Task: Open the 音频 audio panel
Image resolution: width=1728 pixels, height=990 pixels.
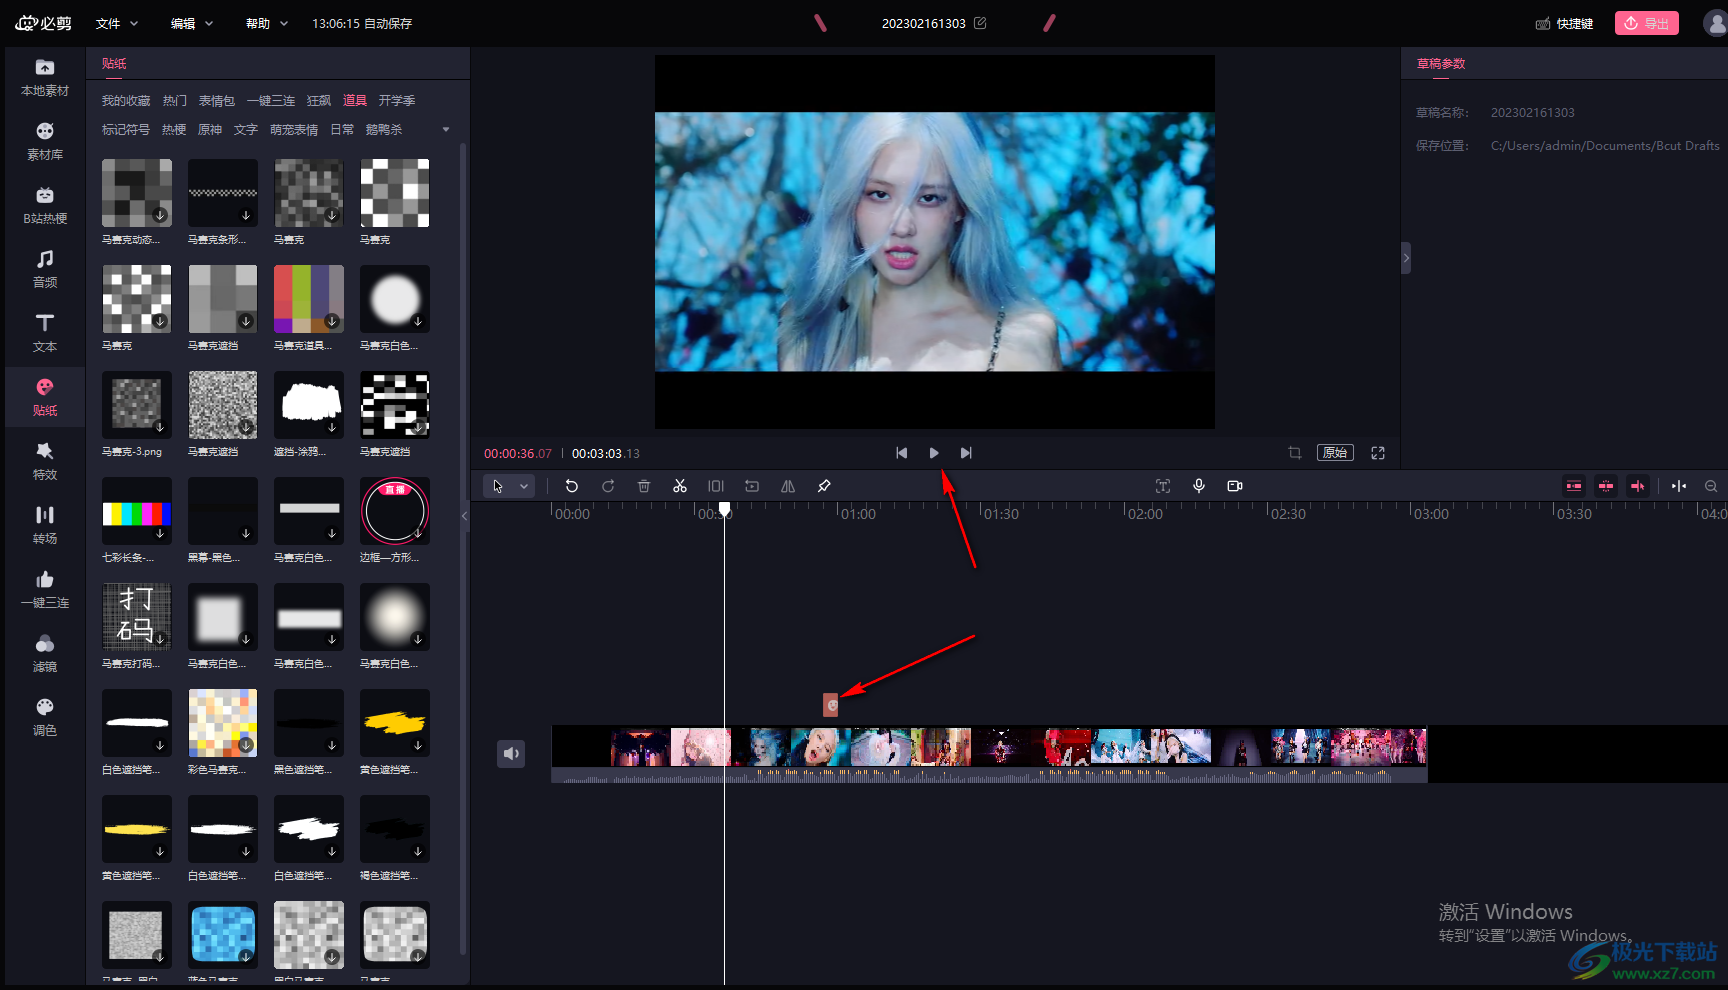Action: click(45, 269)
